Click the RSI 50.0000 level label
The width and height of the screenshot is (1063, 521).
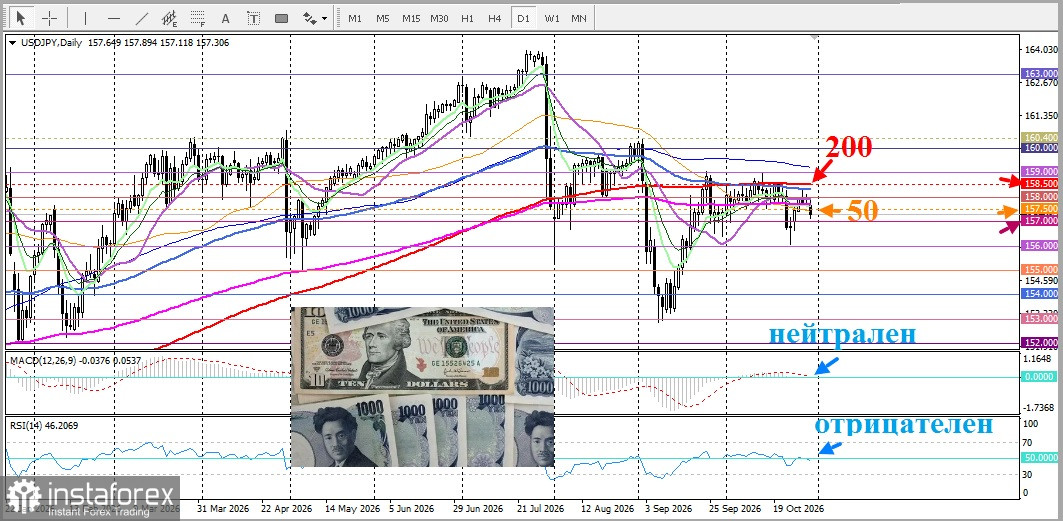[1040, 458]
